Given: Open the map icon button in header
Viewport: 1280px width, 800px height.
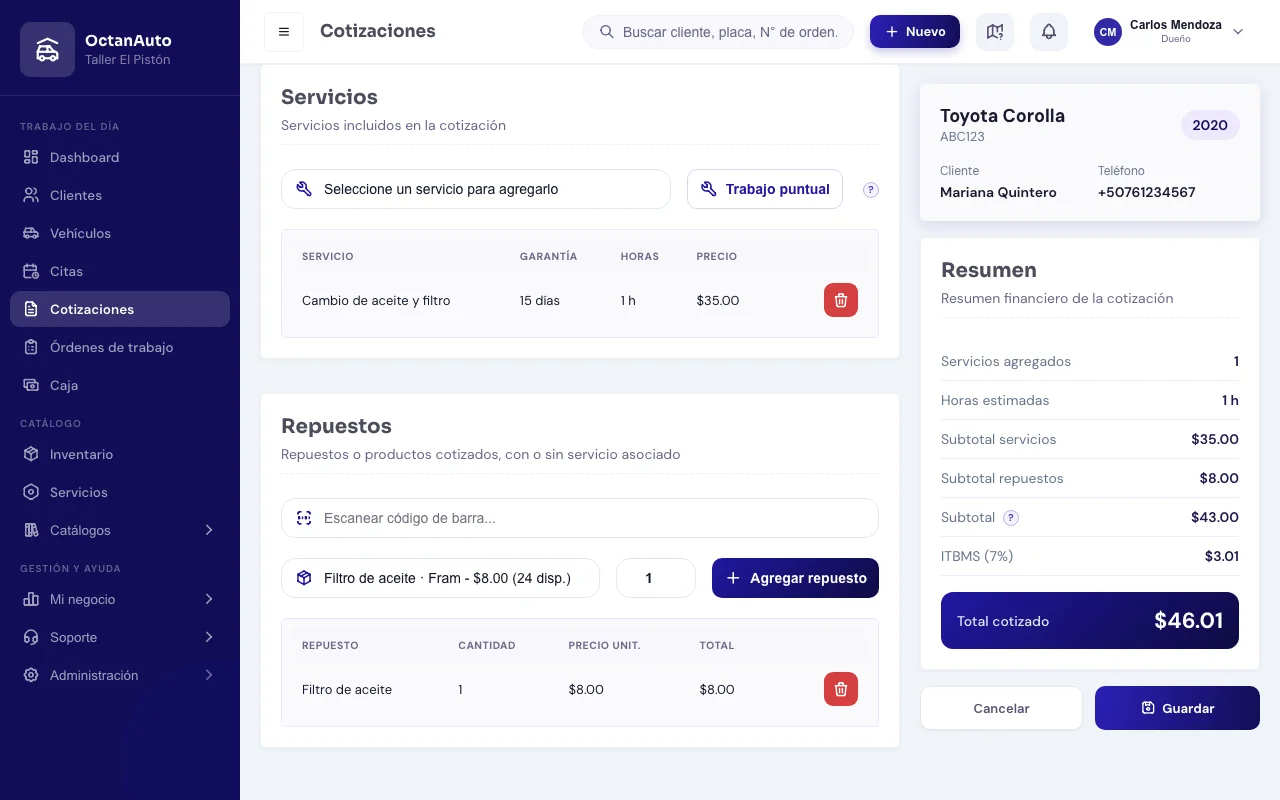Looking at the screenshot, I should point(995,32).
